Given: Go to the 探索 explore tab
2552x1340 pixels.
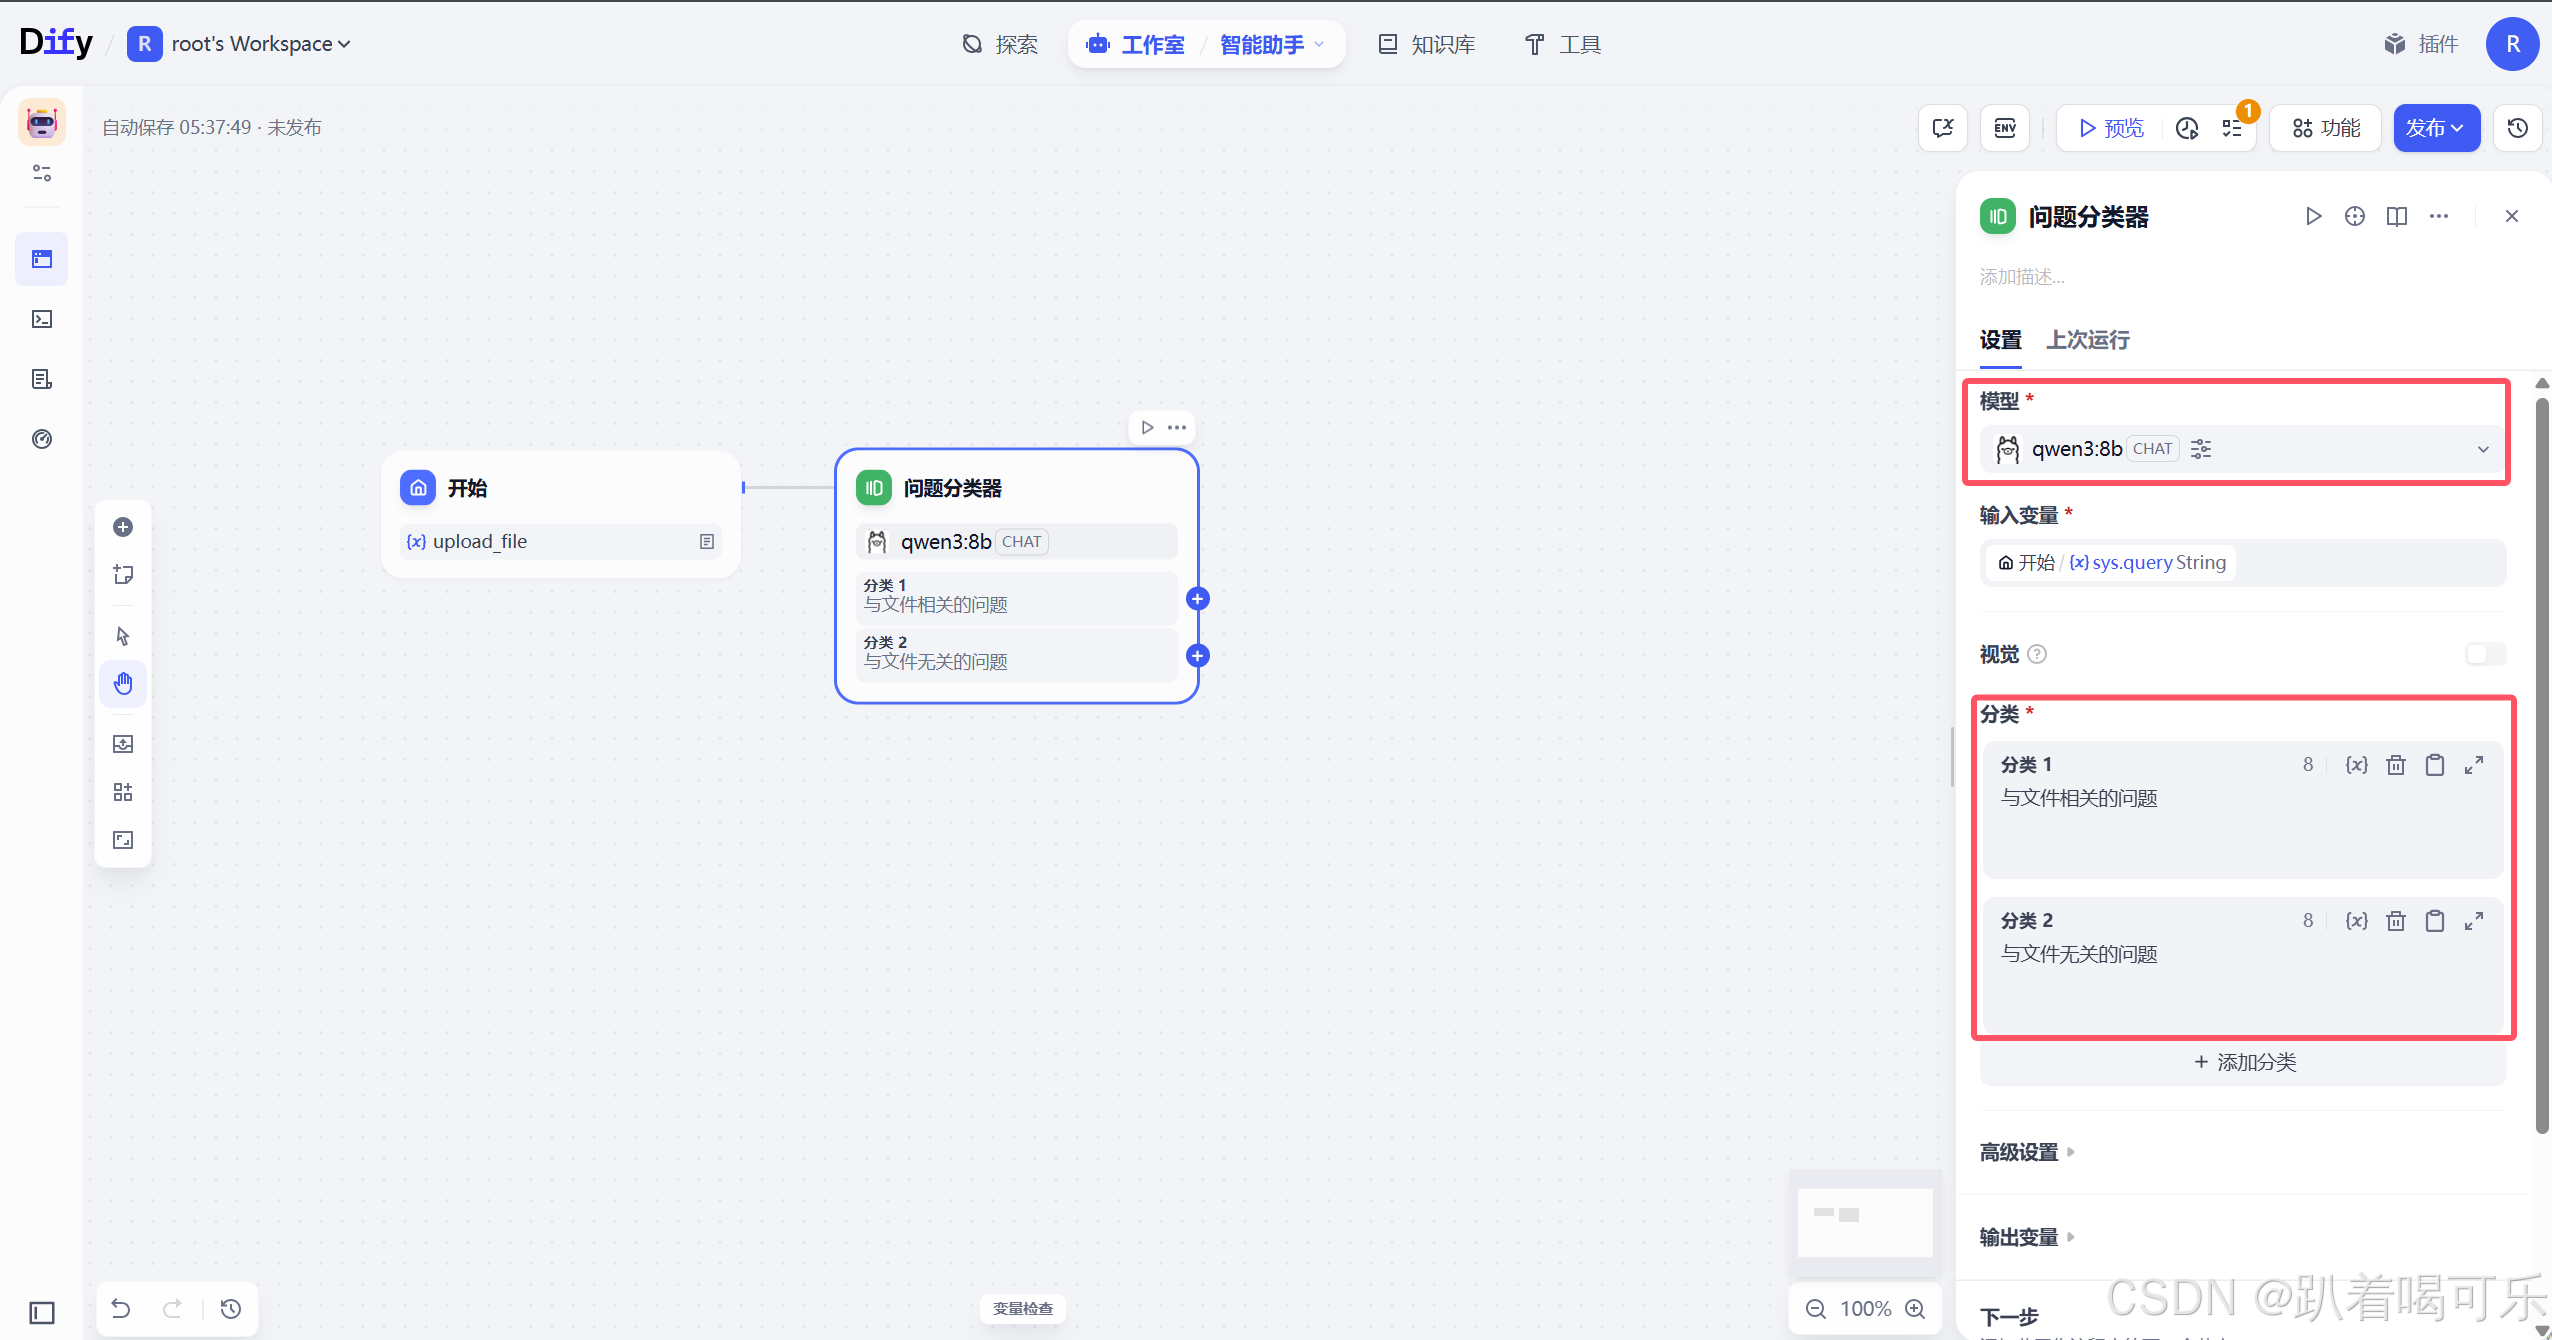Looking at the screenshot, I should (x=1000, y=44).
